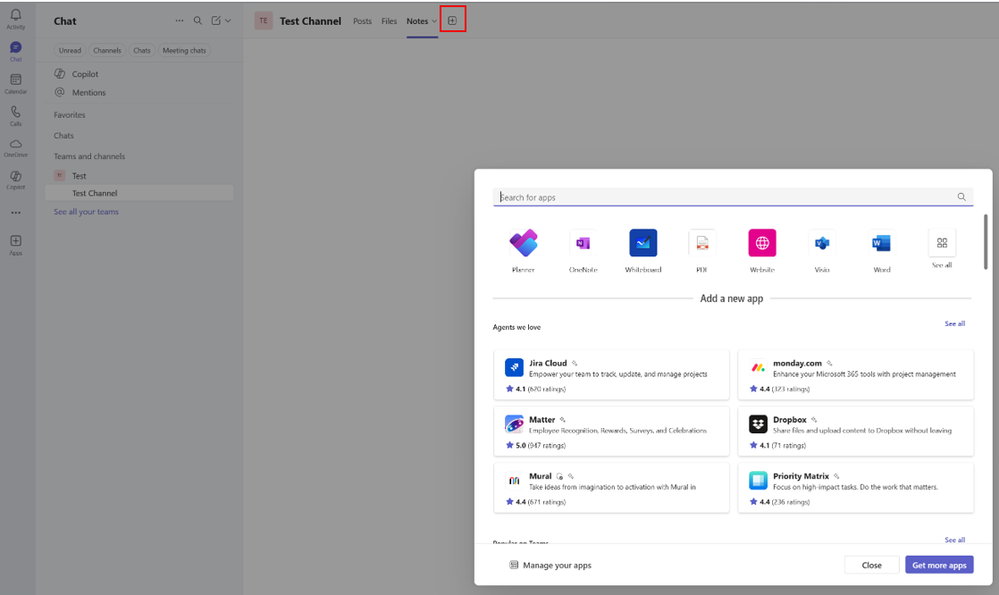Viewport: 999px width, 595px height.
Task: Filter chat list by Channels
Action: tap(107, 50)
